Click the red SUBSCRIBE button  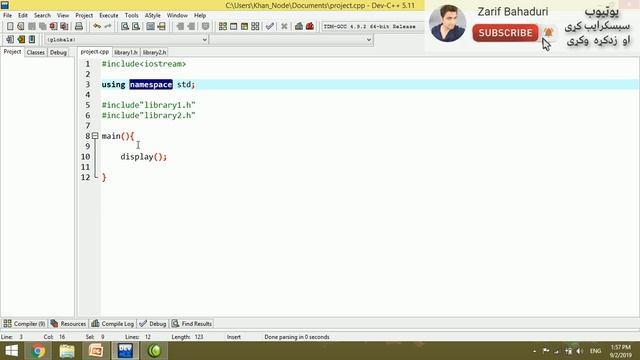click(x=505, y=33)
